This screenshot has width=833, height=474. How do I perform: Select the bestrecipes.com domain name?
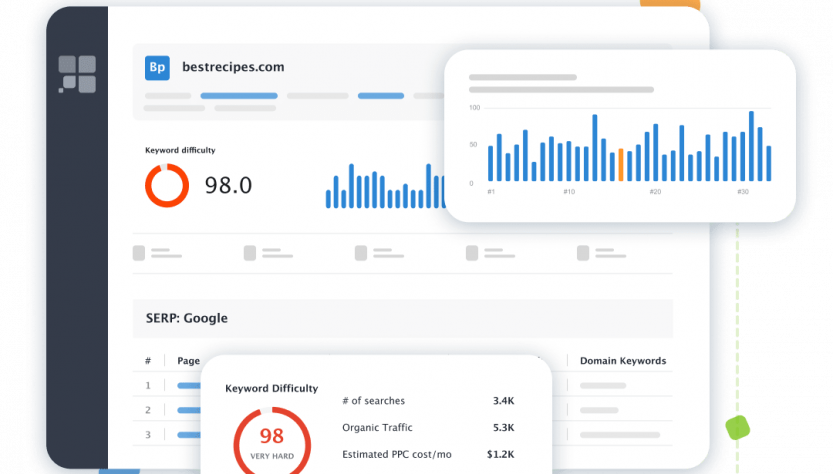click(233, 67)
